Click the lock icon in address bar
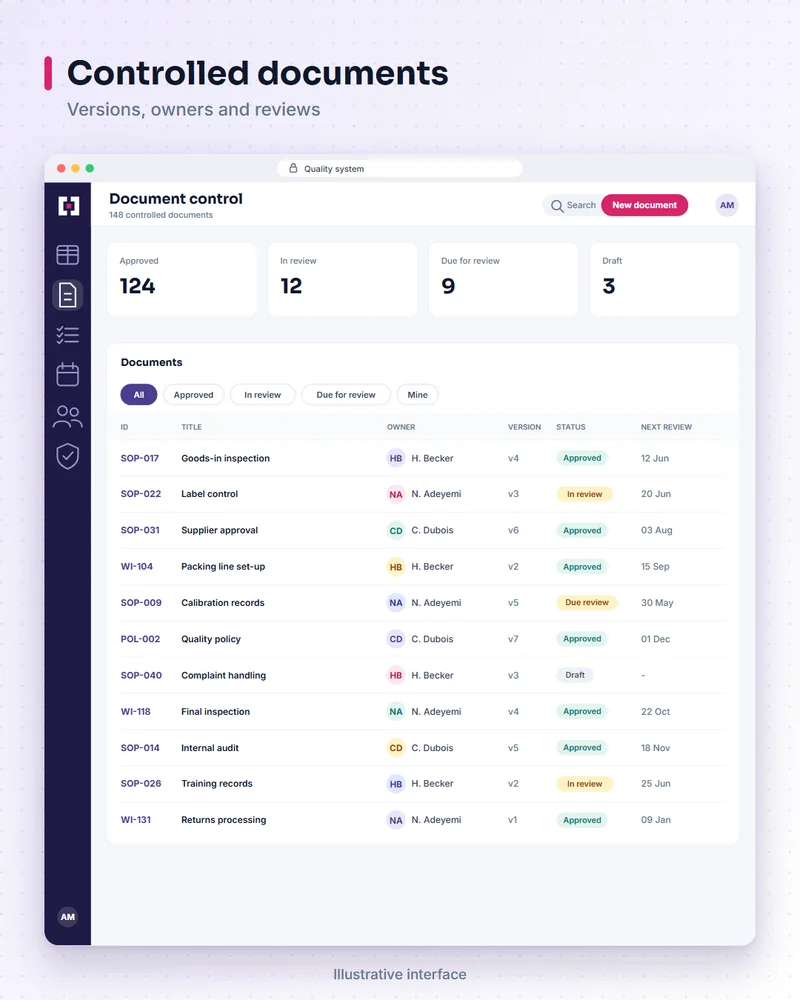The width and height of the screenshot is (800, 1000). tap(293, 168)
